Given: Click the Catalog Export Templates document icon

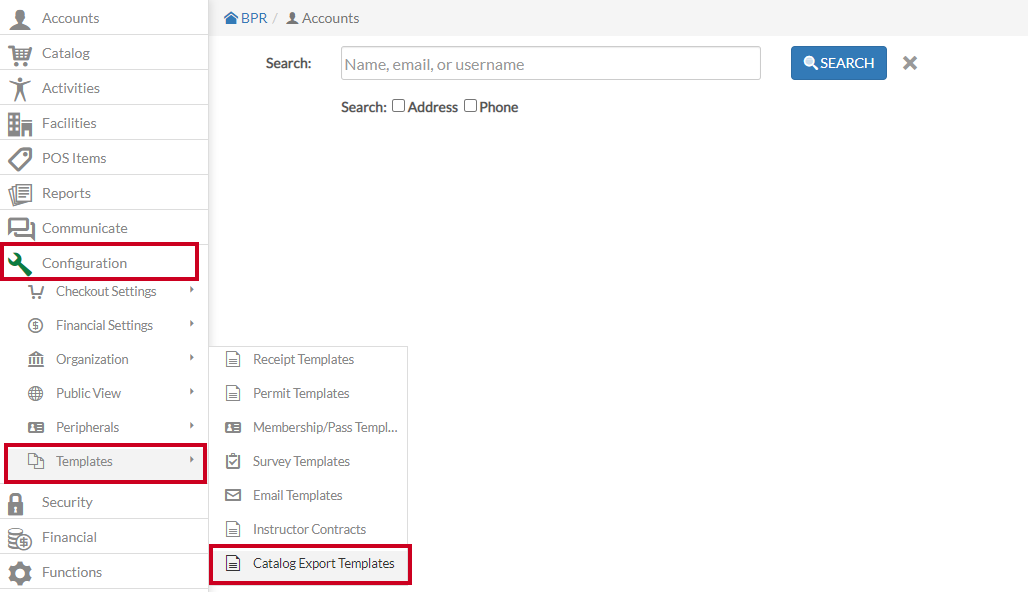Looking at the screenshot, I should tap(233, 563).
